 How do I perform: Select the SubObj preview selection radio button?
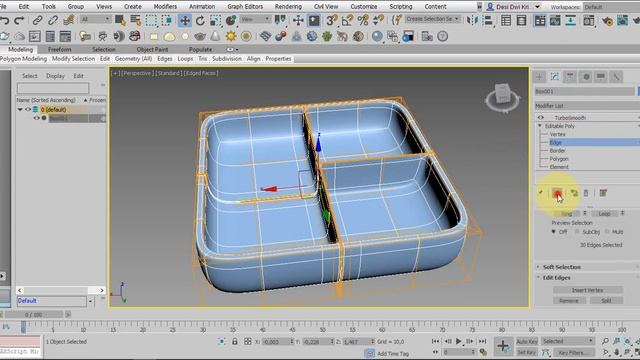click(577, 231)
